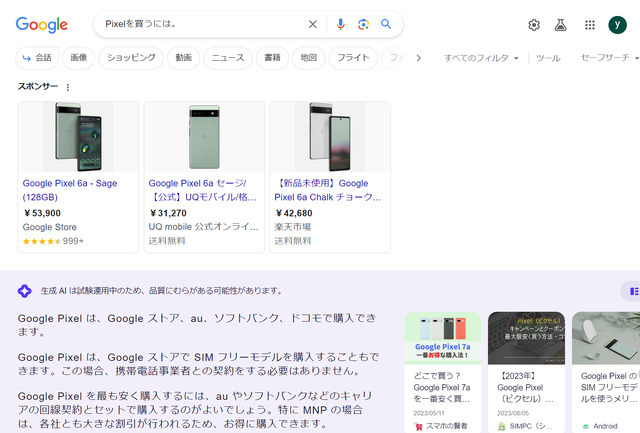
Task: Click the Android source label
Action: pyautogui.click(x=599, y=426)
